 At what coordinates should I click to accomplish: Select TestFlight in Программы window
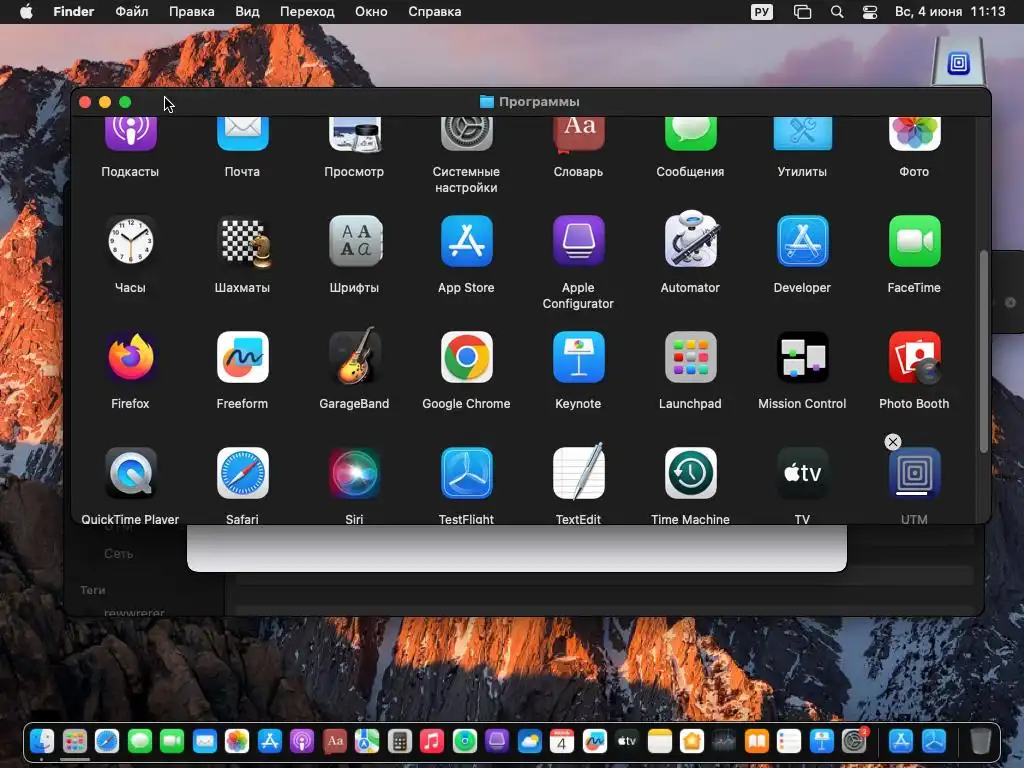pos(466,473)
